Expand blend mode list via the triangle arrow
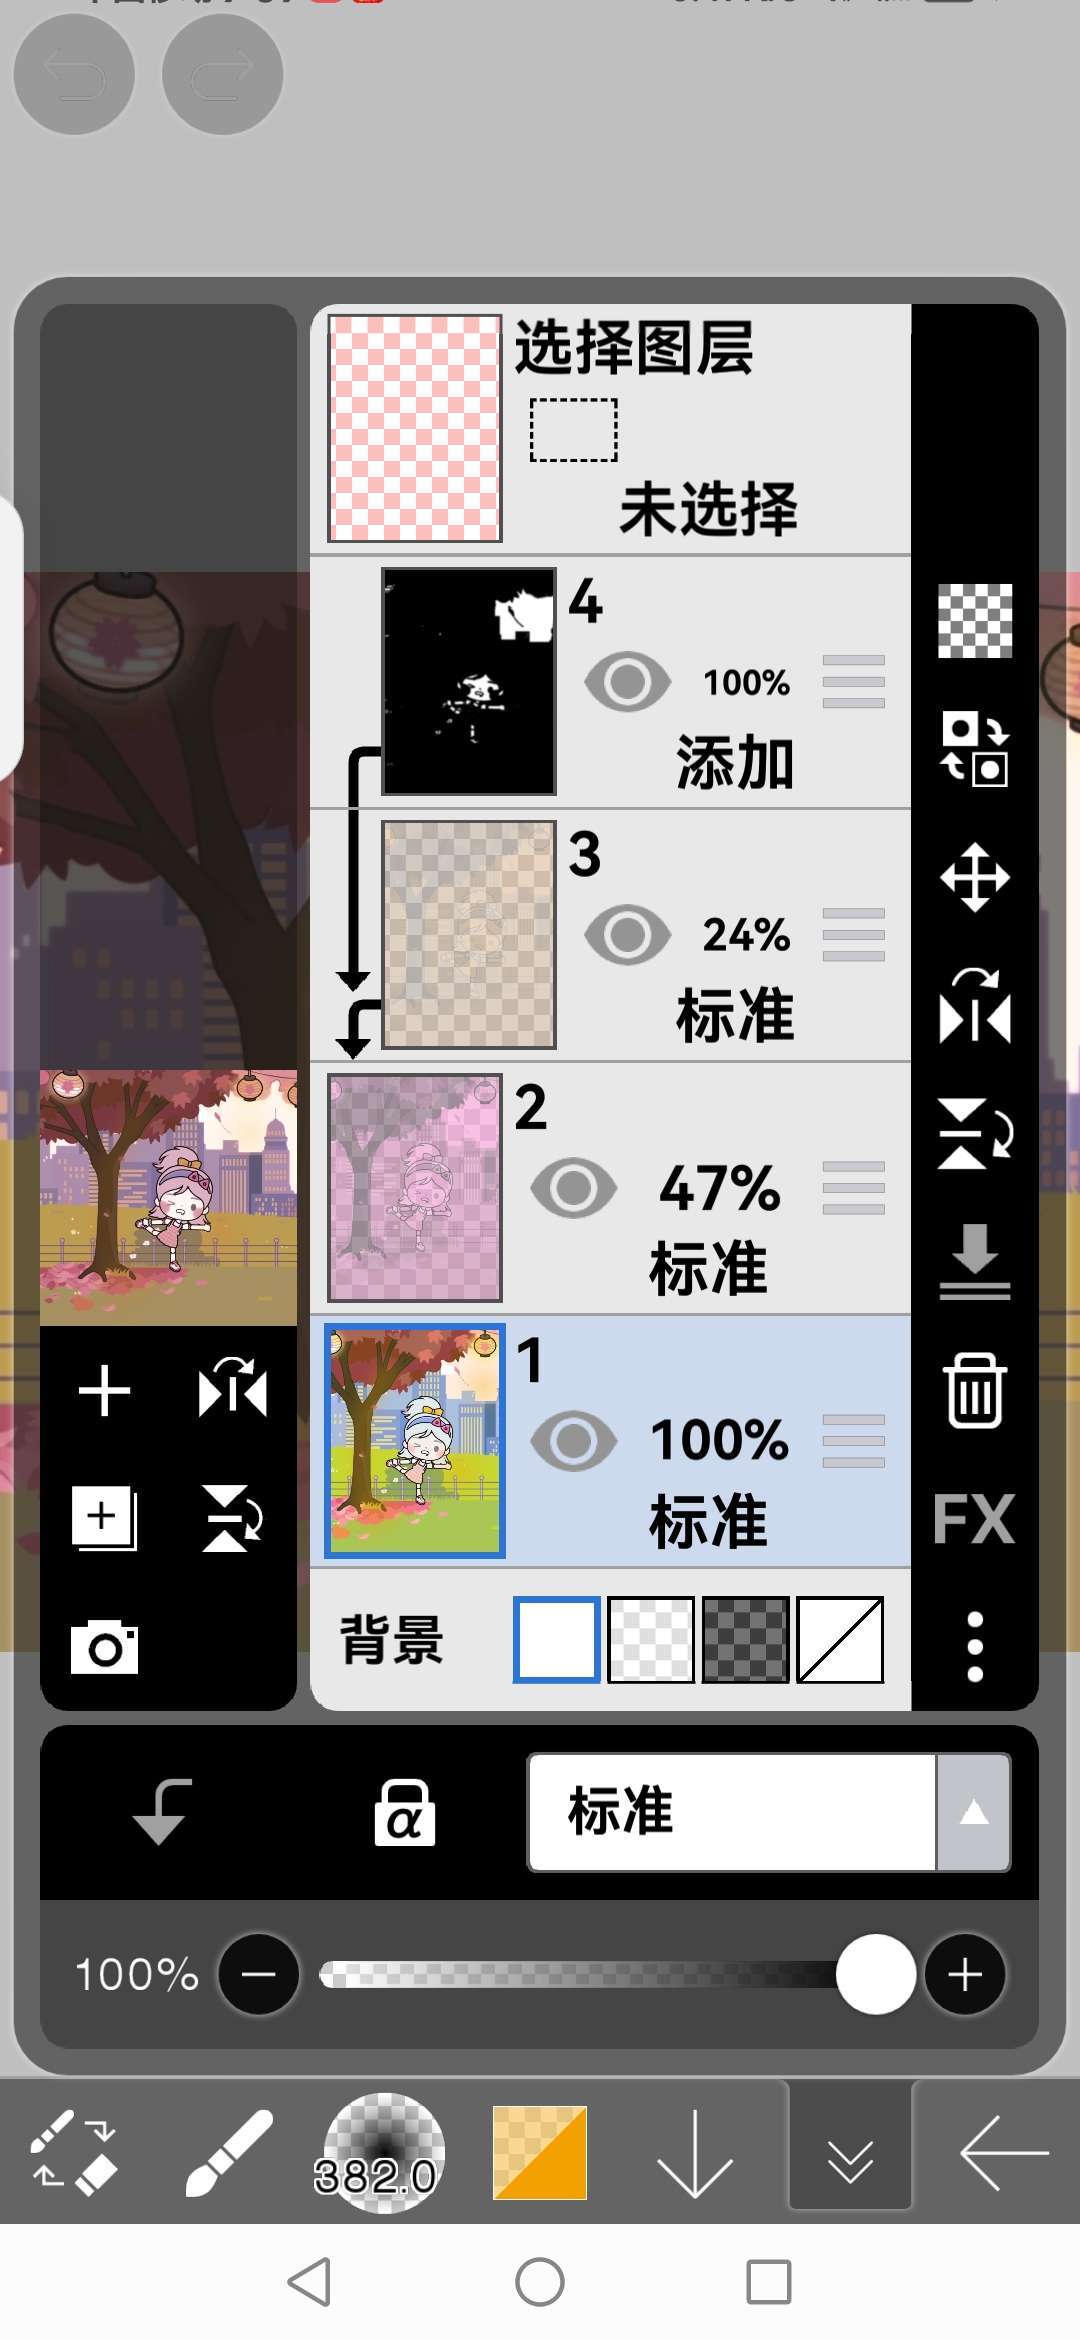Viewport: 1080px width, 2340px height. [x=974, y=1812]
